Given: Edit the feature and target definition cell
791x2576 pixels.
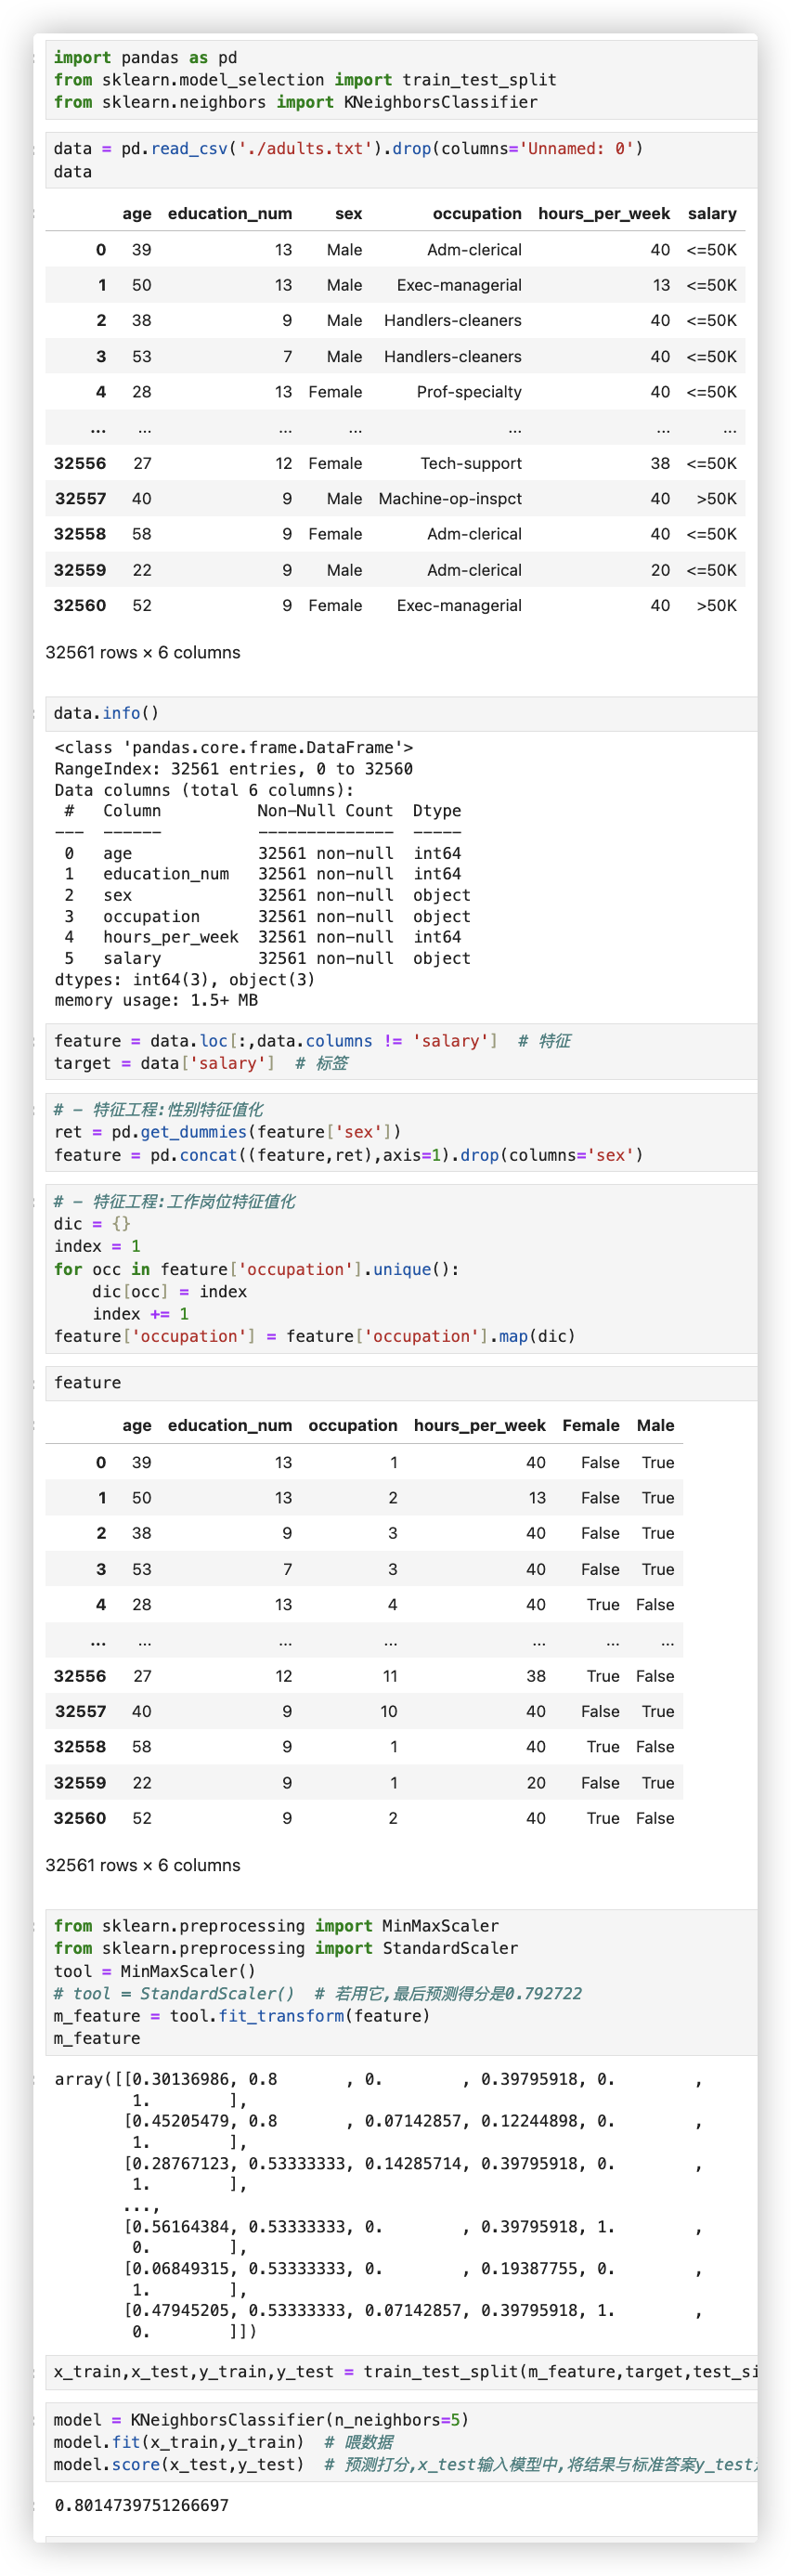Looking at the screenshot, I should coord(400,1052).
